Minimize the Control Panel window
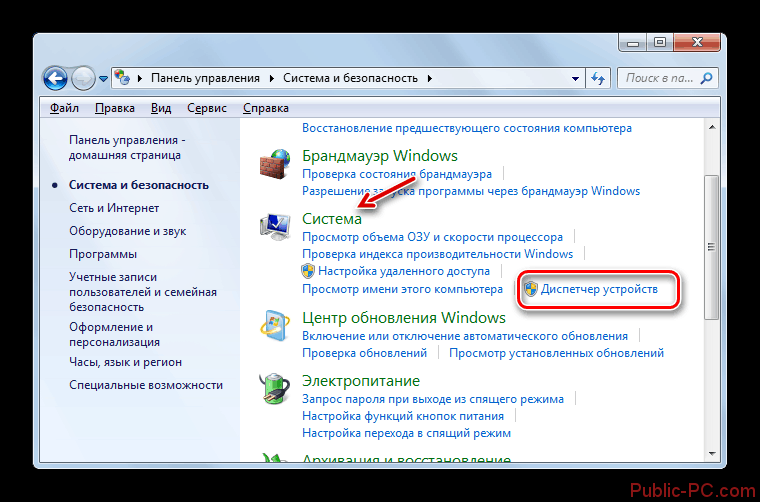 [633, 43]
